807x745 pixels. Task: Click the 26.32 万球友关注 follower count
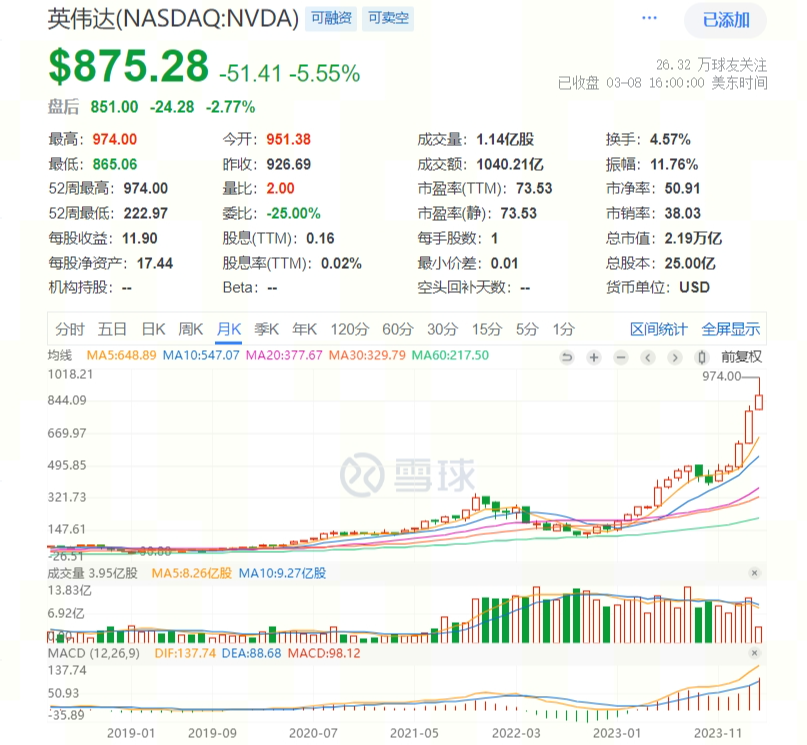[712, 65]
